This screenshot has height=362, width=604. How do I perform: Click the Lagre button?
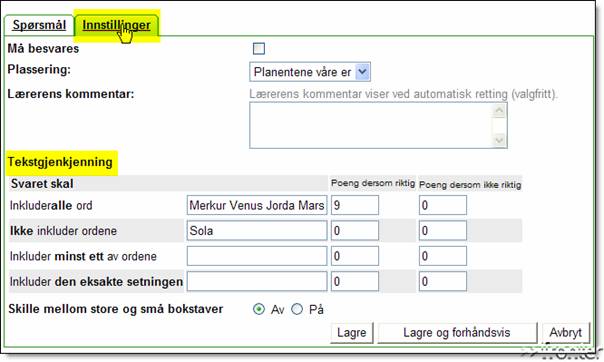pyautogui.click(x=352, y=333)
